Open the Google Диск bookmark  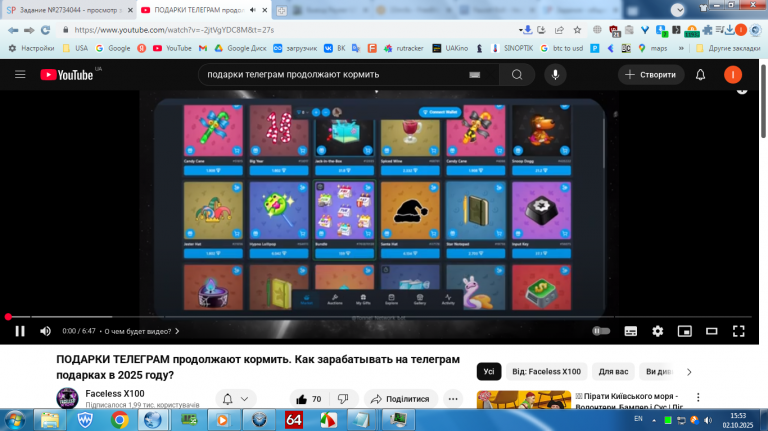coord(240,48)
